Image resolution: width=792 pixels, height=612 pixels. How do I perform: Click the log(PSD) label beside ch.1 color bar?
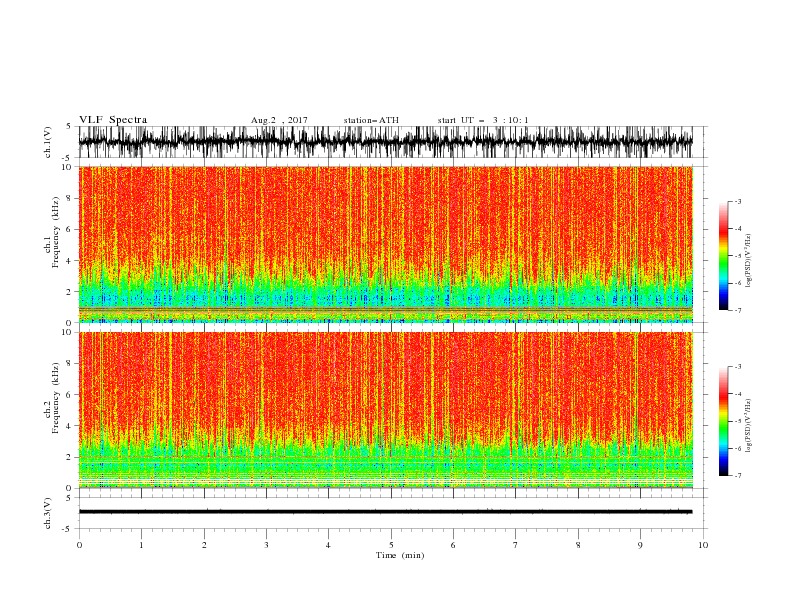[748, 261]
